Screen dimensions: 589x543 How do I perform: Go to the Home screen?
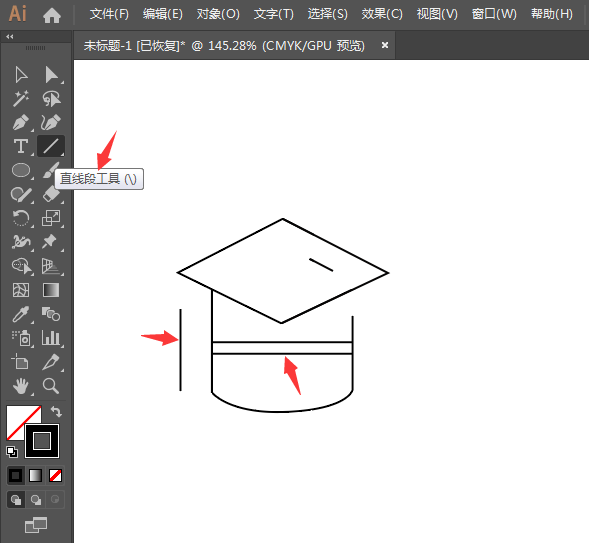coord(52,15)
